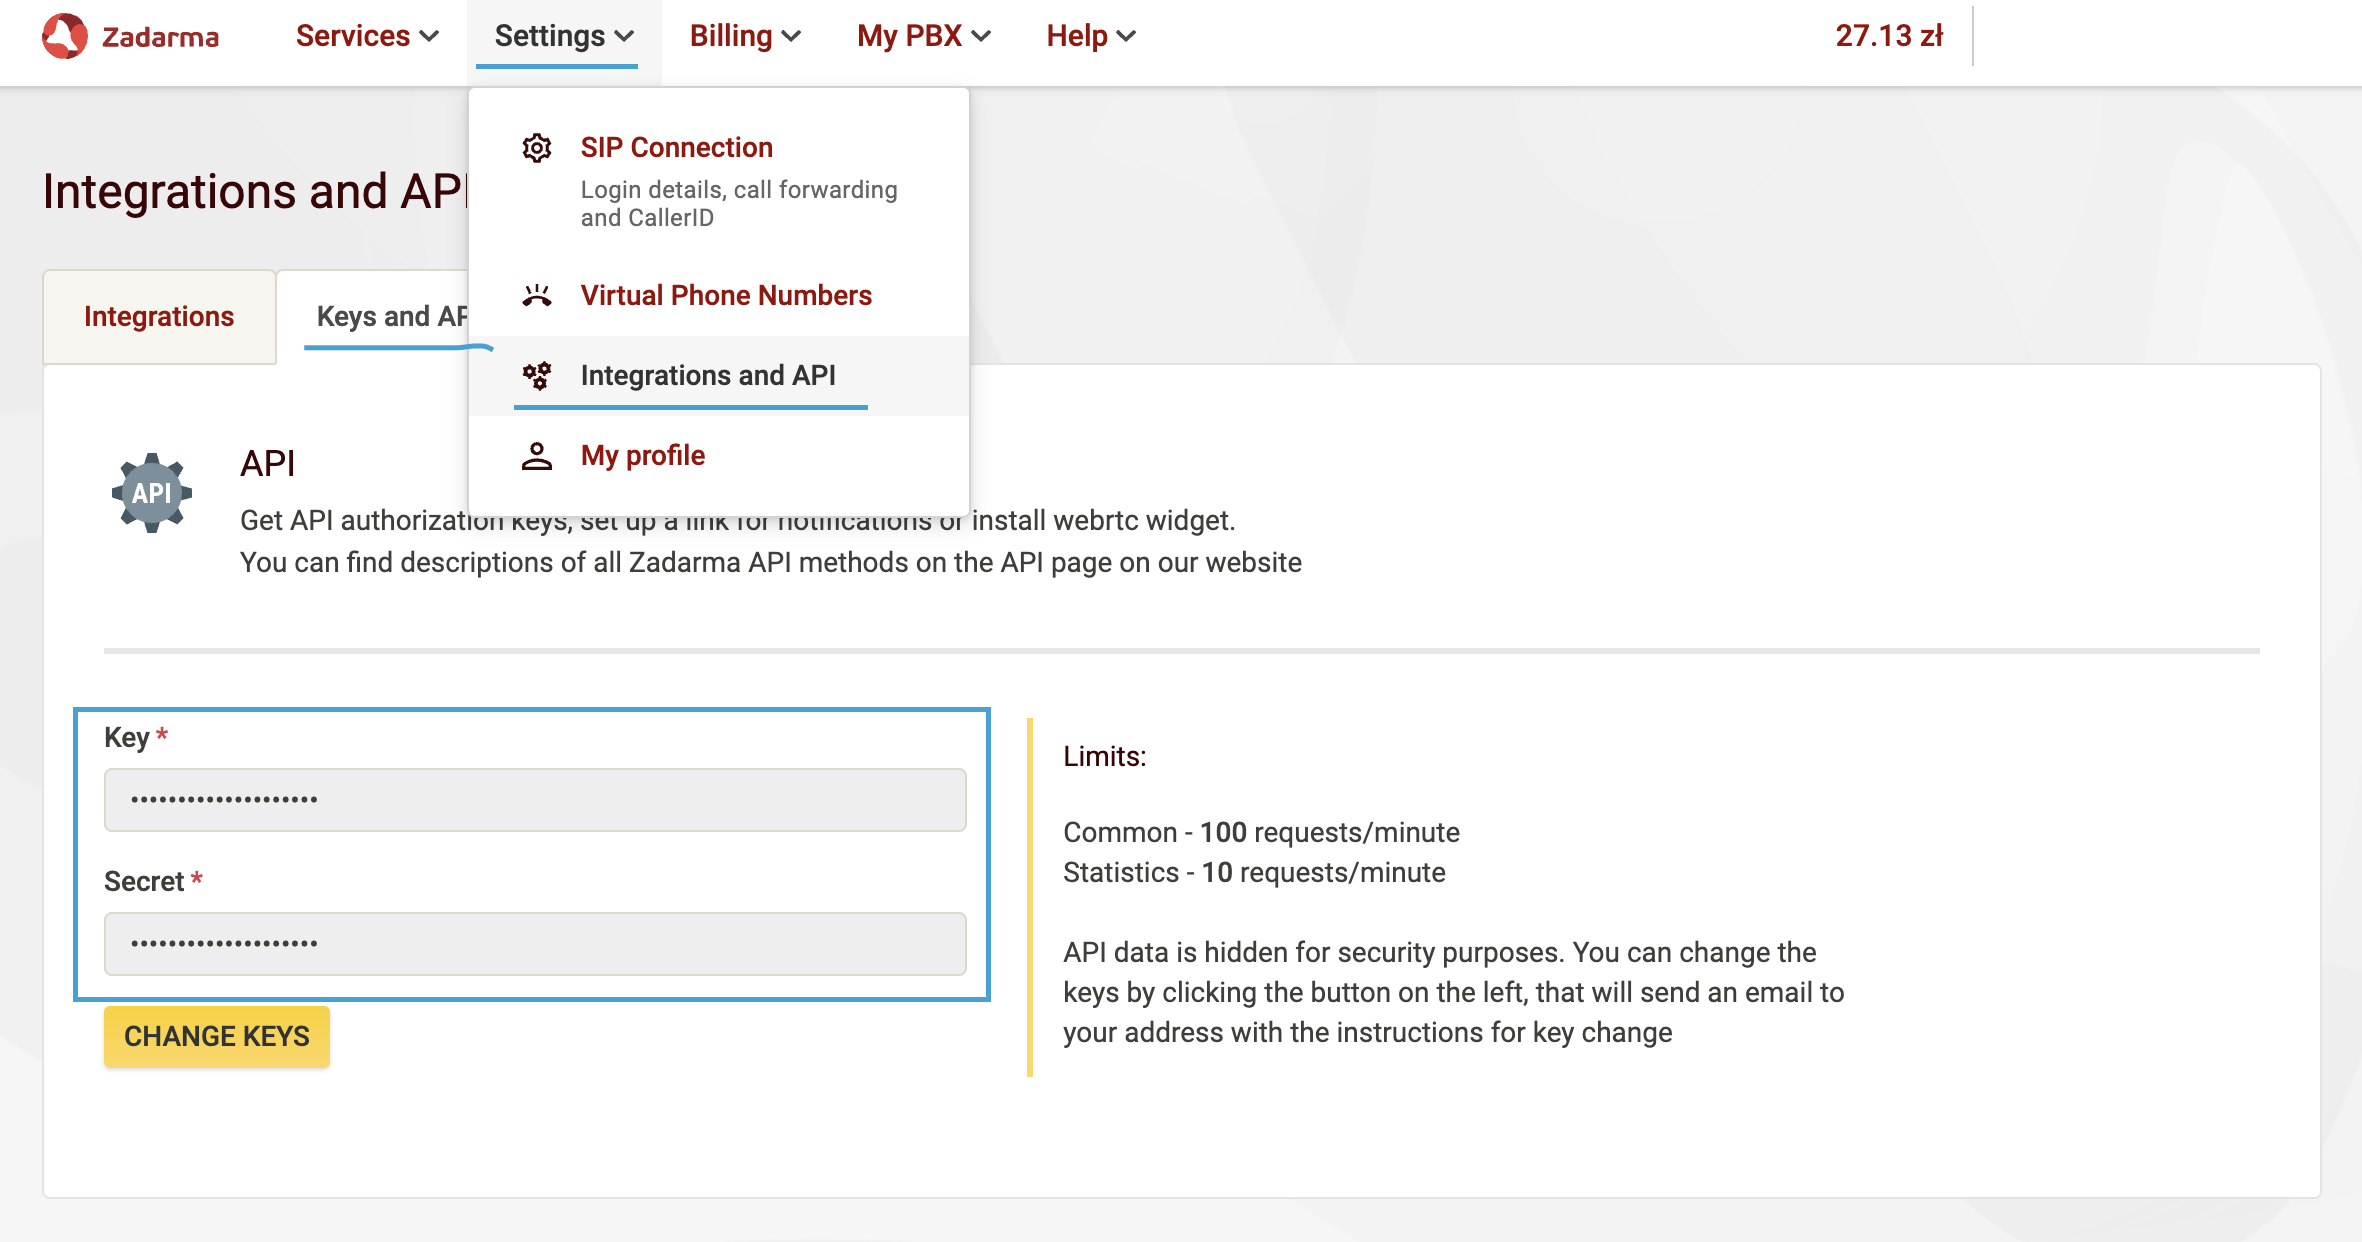Click into the Key input field
The height and width of the screenshot is (1242, 2362).
(535, 799)
